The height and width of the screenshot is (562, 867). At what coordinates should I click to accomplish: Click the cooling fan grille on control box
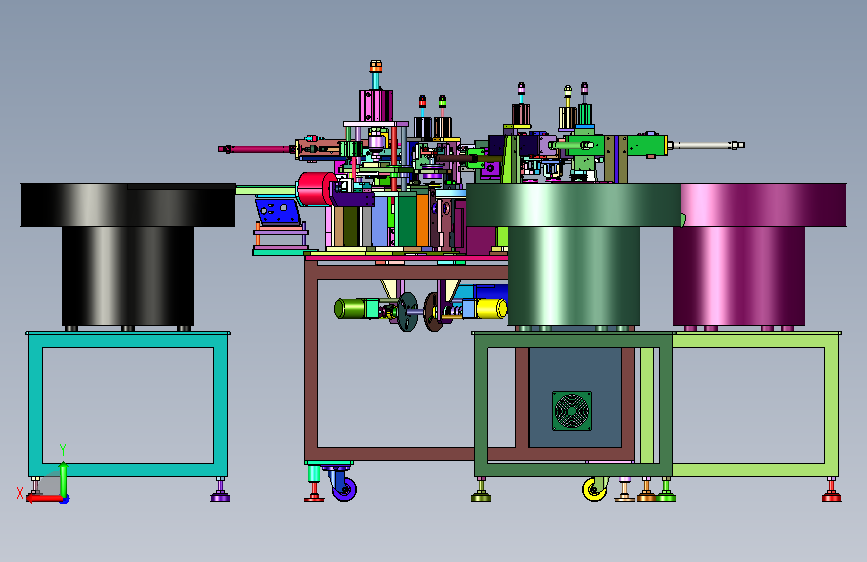coord(572,411)
